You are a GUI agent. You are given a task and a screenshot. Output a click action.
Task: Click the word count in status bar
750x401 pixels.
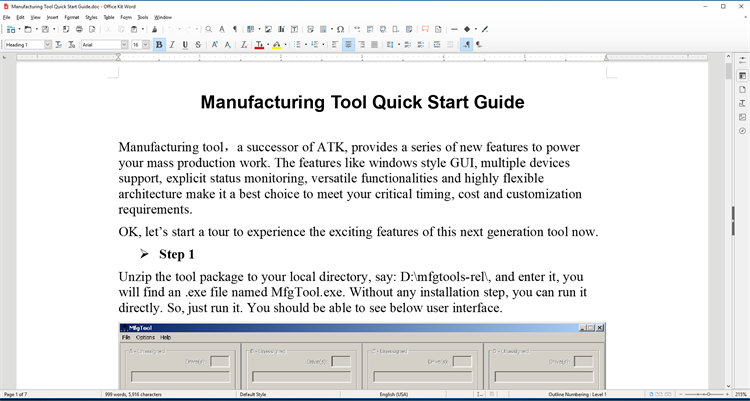(133, 394)
